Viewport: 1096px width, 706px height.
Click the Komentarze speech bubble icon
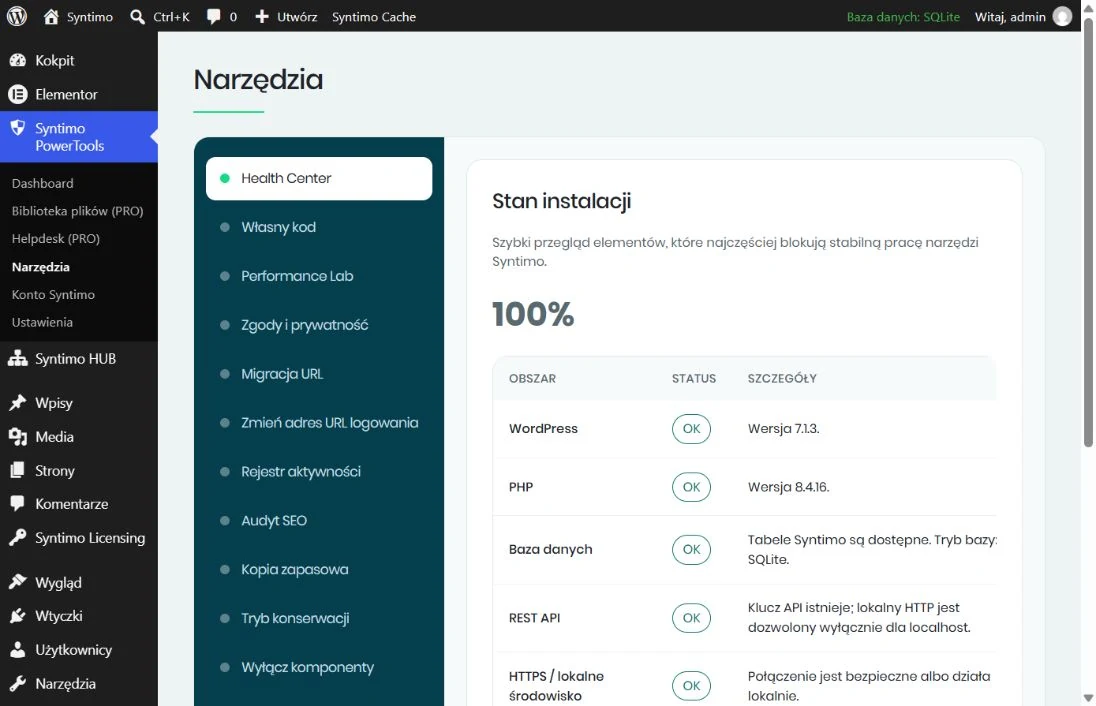[x=17, y=503]
